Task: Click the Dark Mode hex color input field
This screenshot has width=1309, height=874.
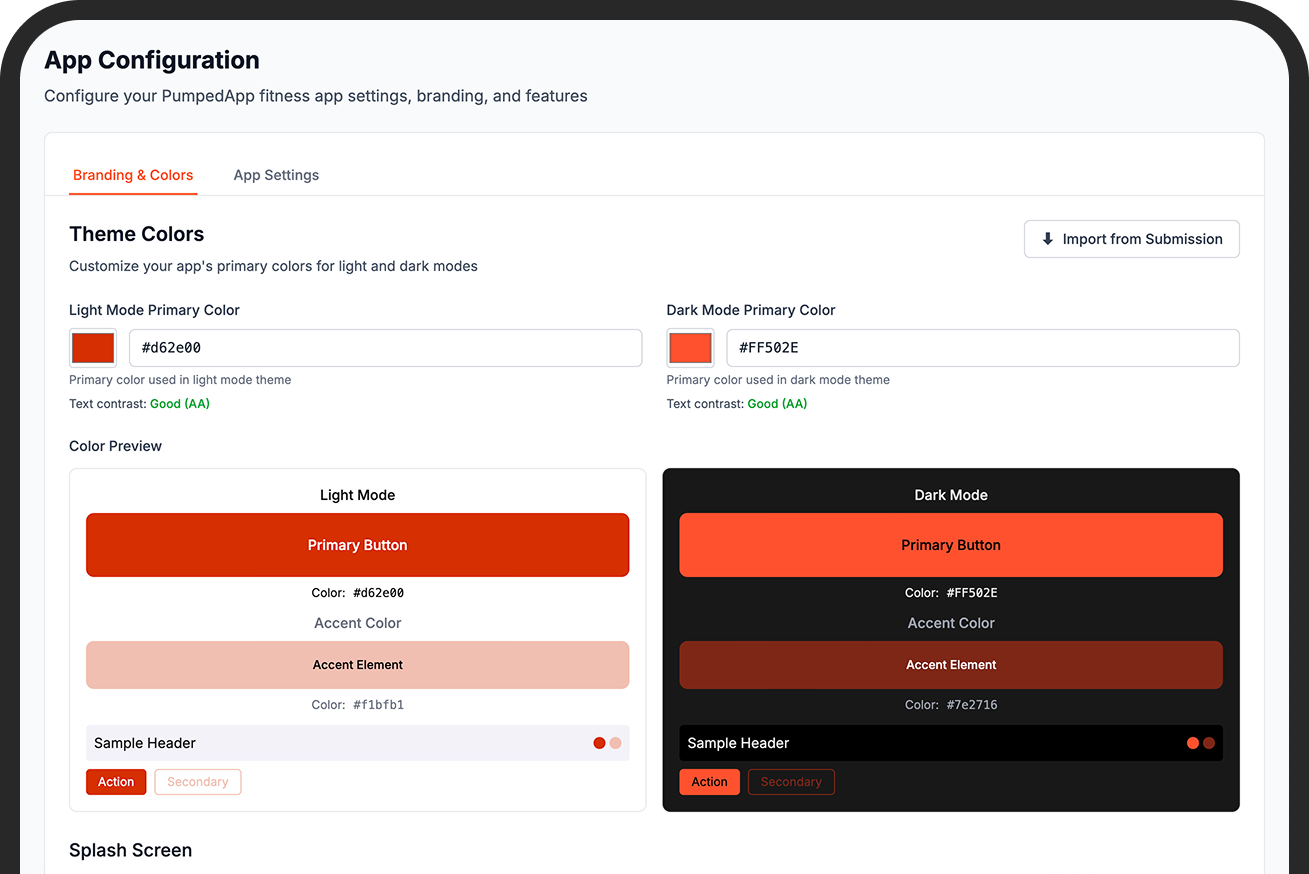Action: (982, 348)
